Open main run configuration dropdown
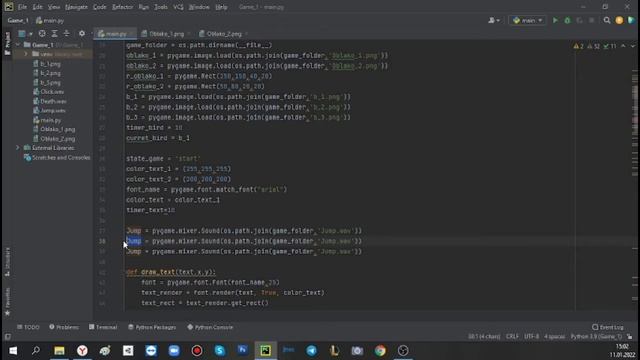Viewport: 640px width, 360px height. [527, 20]
